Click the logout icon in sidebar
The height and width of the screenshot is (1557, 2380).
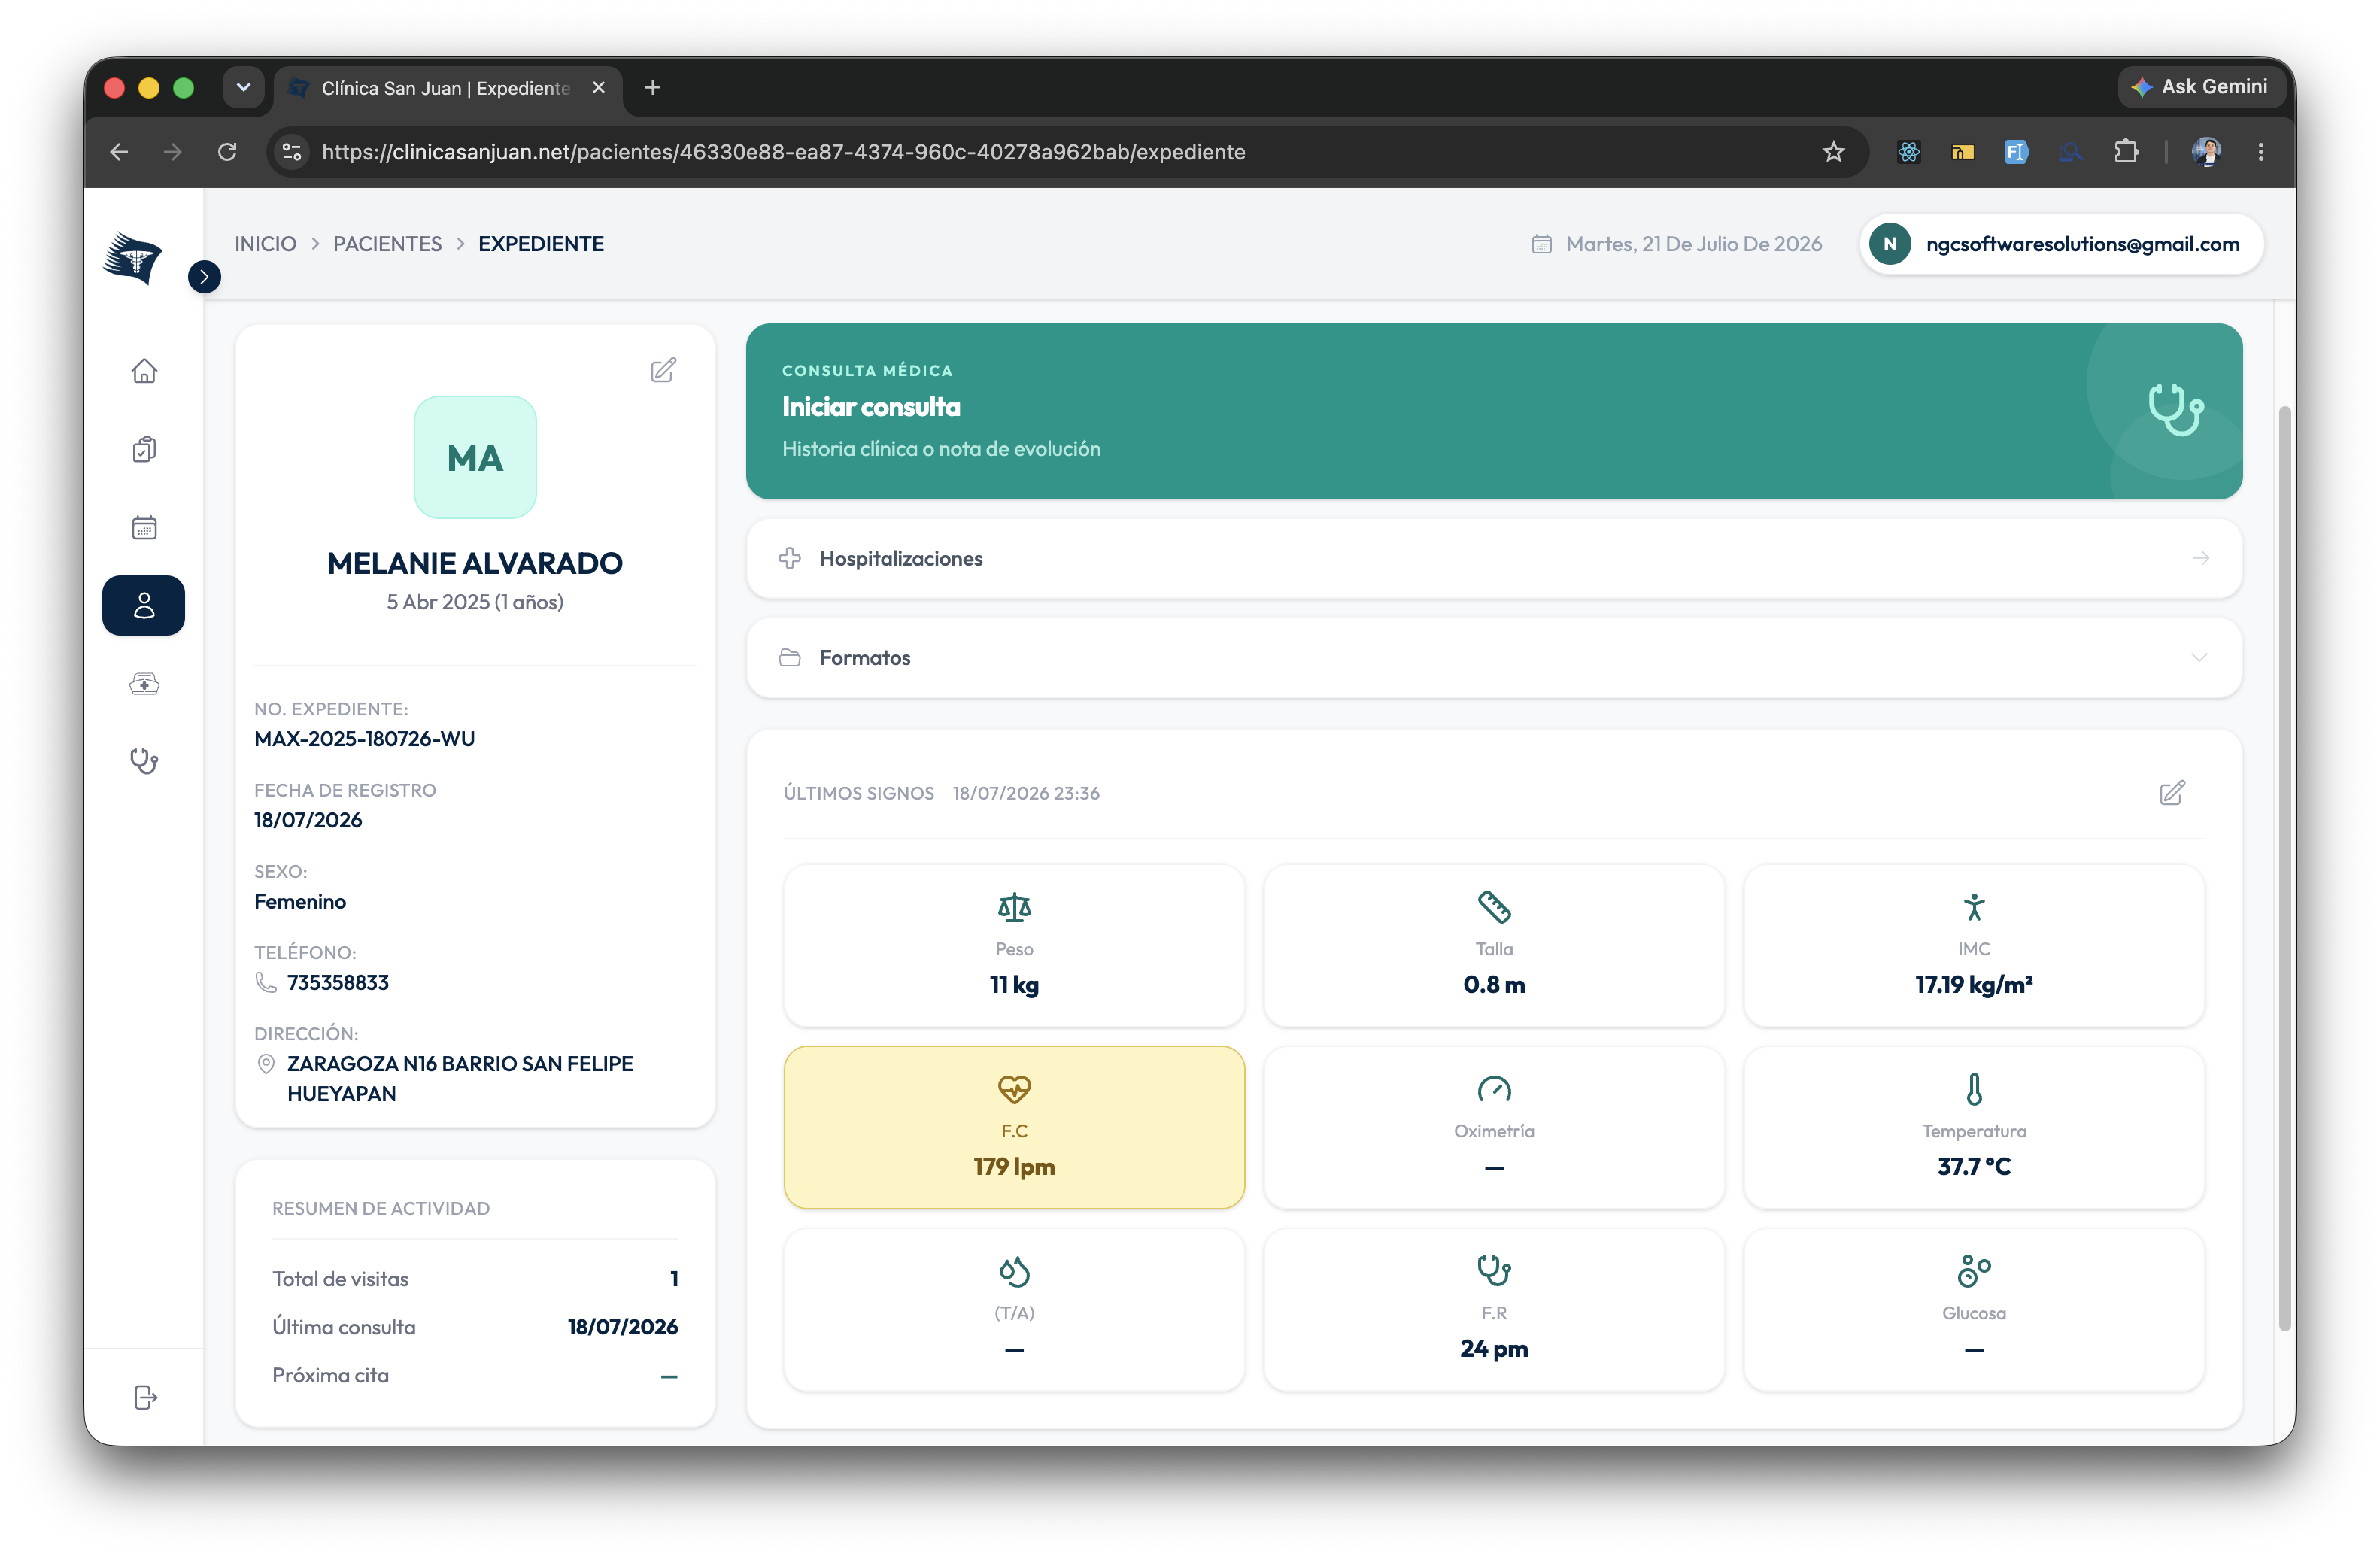click(x=146, y=1397)
